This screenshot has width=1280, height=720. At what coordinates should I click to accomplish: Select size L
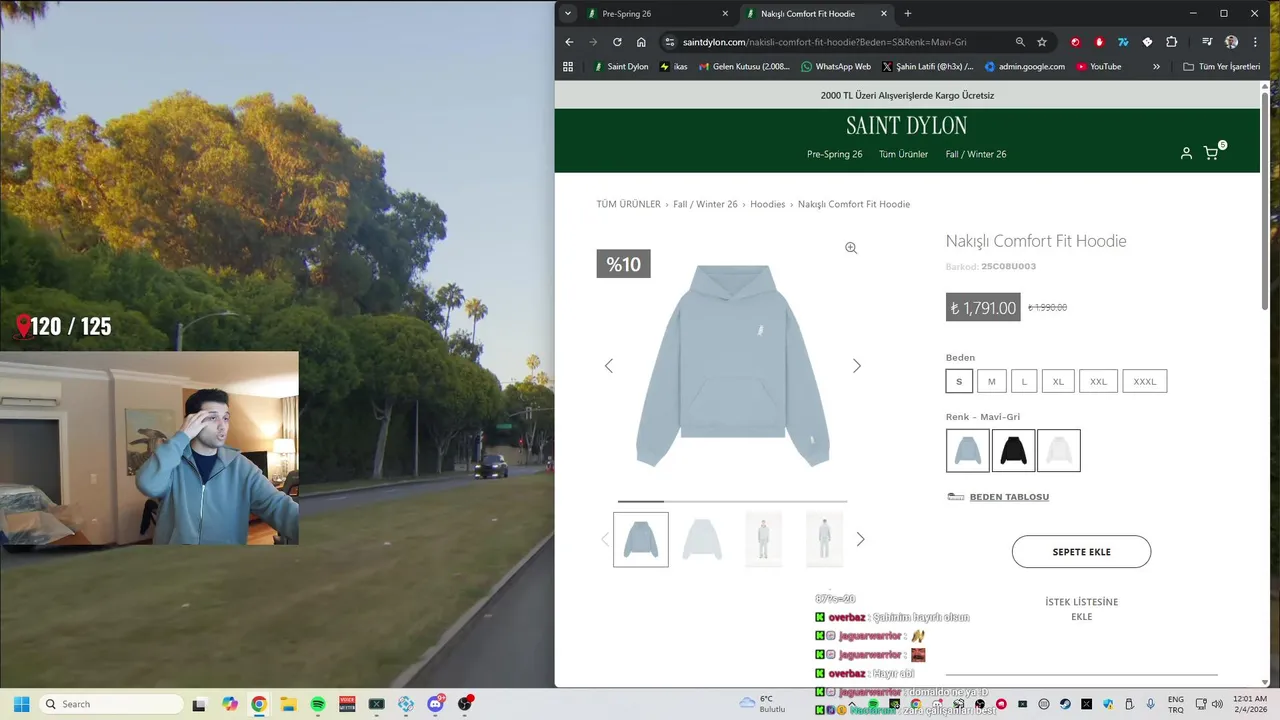tap(1024, 381)
